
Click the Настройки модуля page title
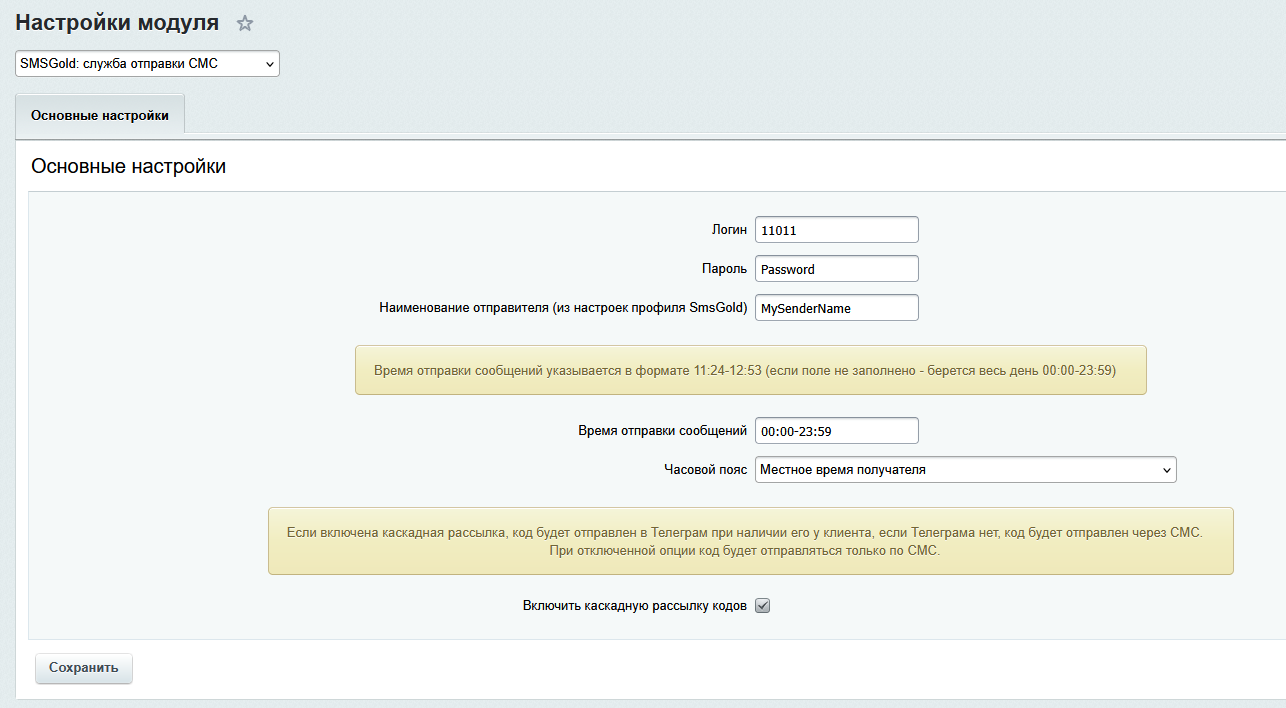(117, 23)
